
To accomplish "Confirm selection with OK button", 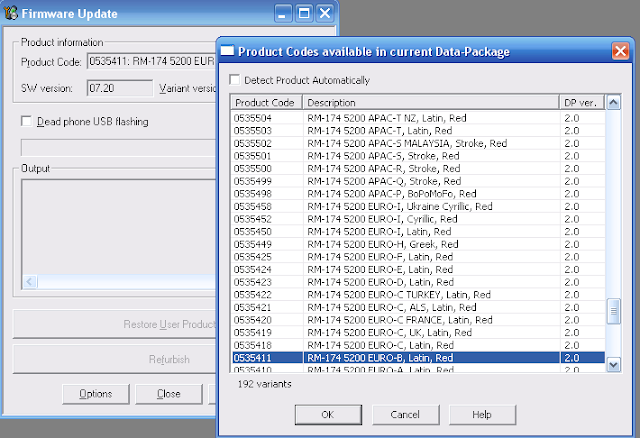I will click(328, 415).
